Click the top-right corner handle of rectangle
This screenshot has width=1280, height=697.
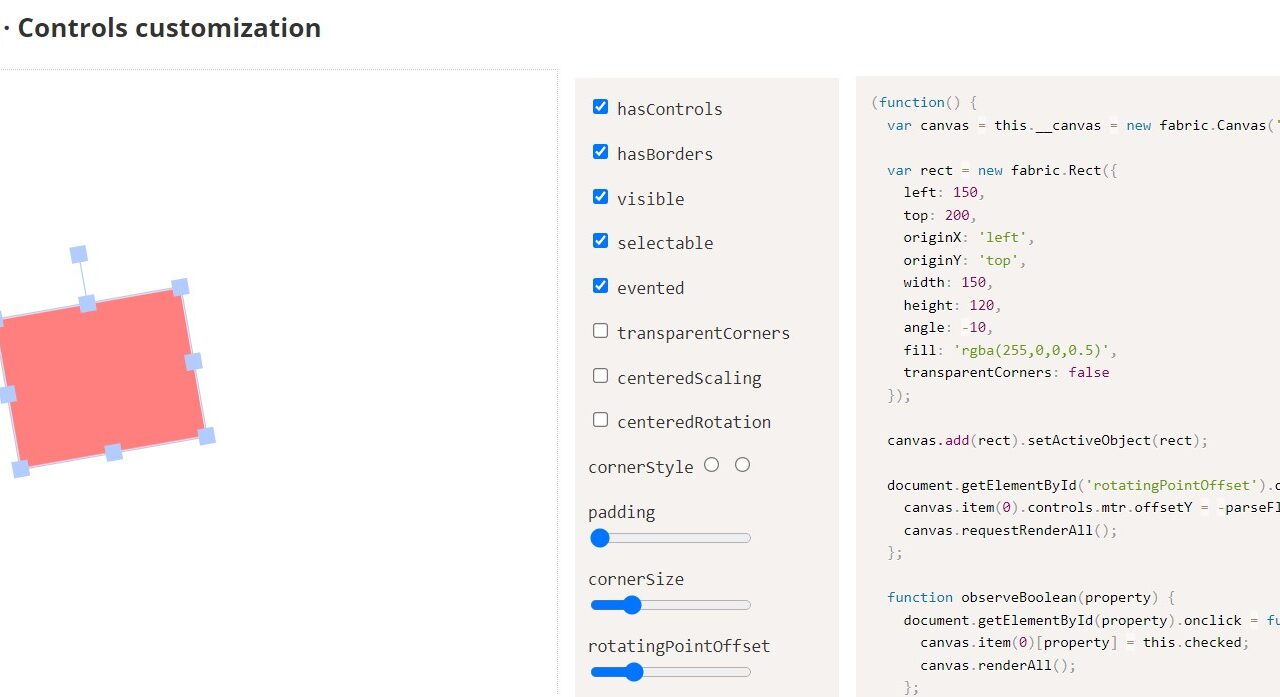180,287
